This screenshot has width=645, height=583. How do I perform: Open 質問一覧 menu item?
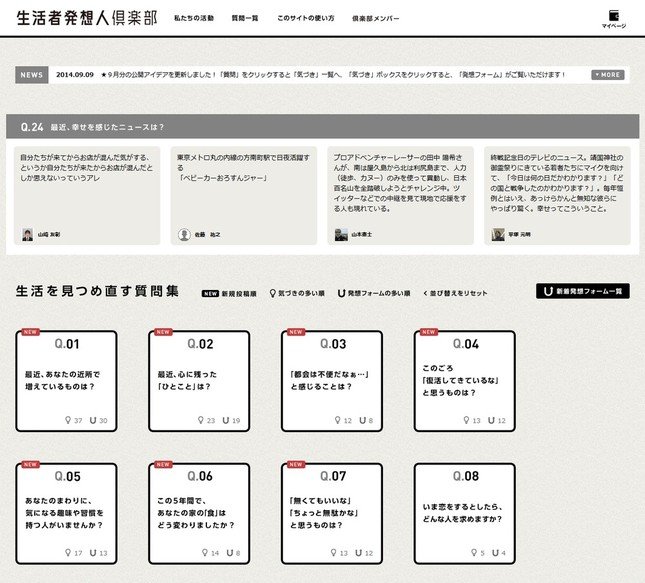(x=245, y=18)
